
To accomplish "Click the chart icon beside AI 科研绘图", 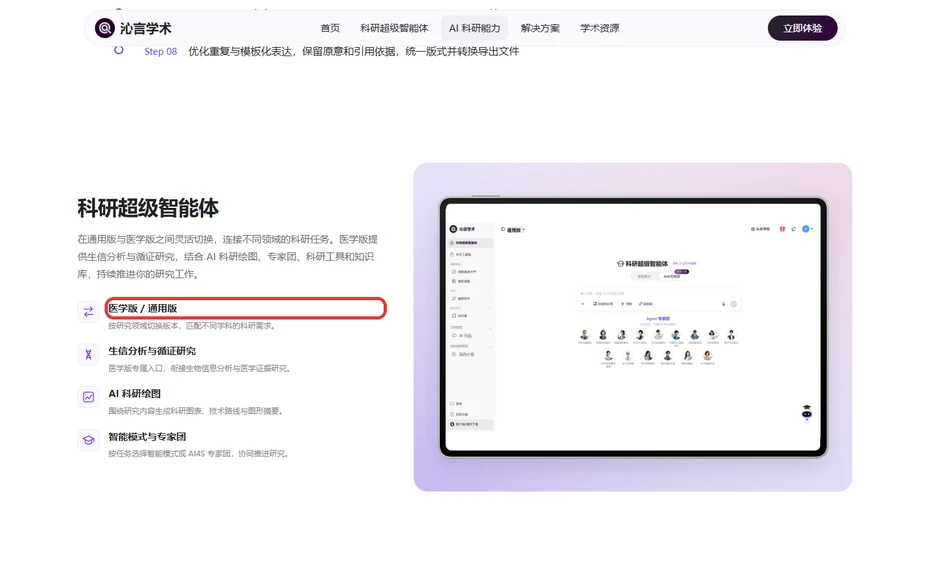I will [x=88, y=397].
